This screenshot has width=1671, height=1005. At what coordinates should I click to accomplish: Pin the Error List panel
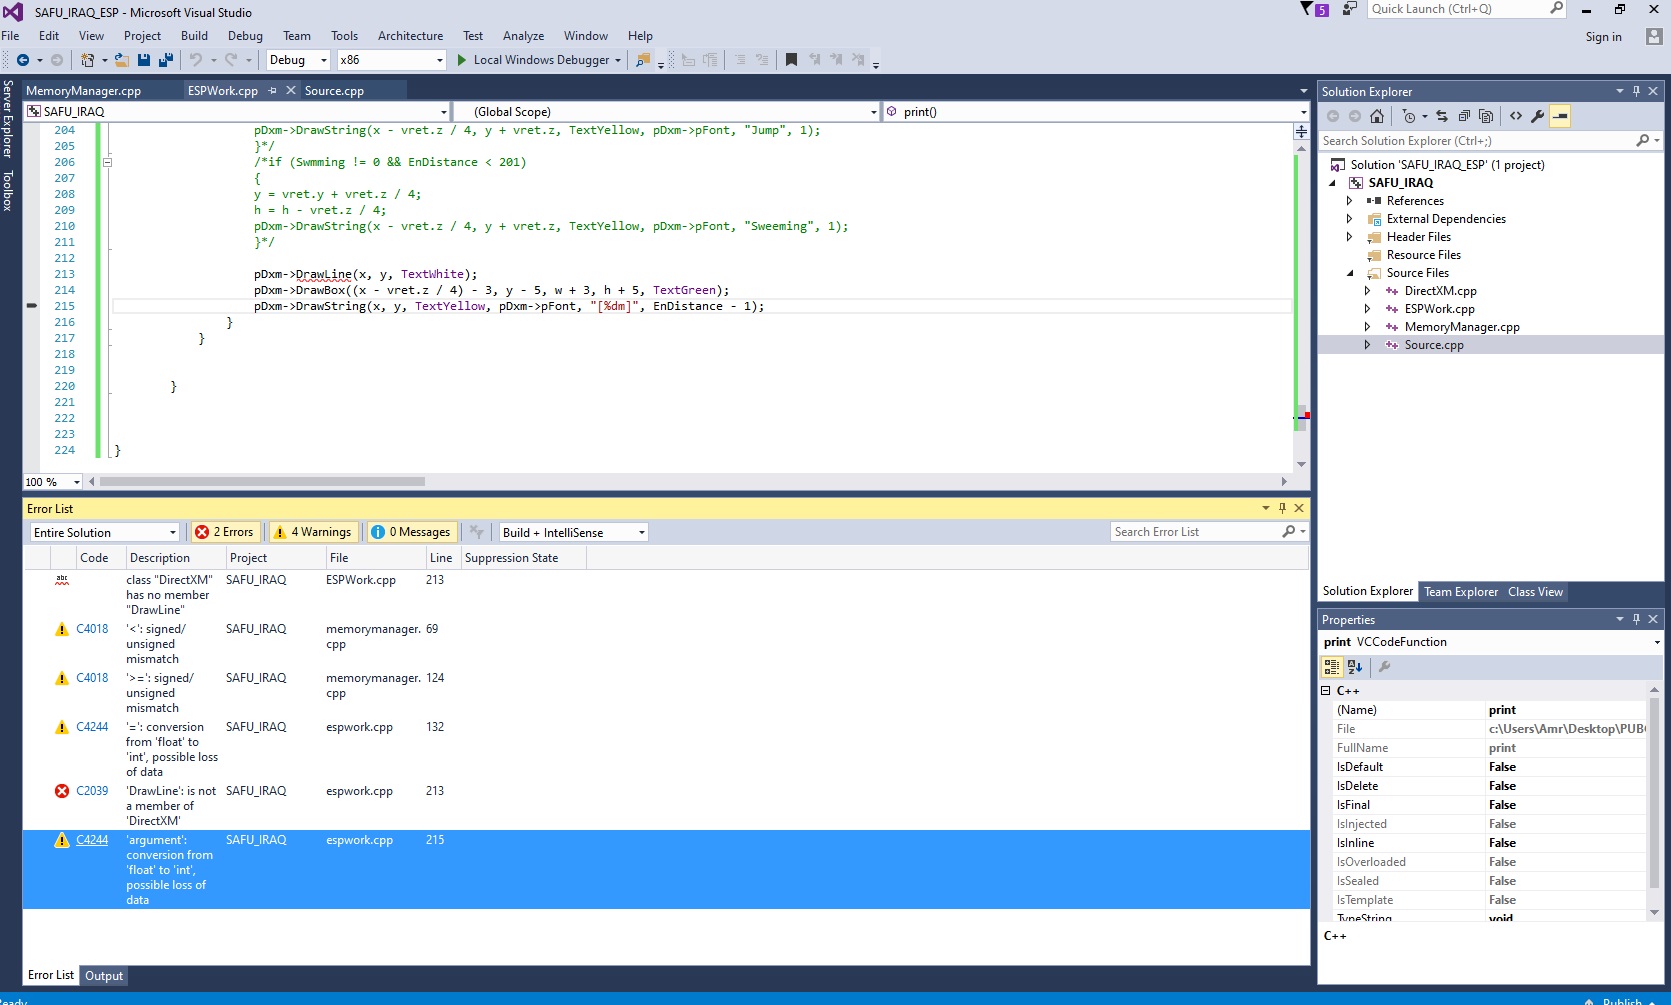1282,508
